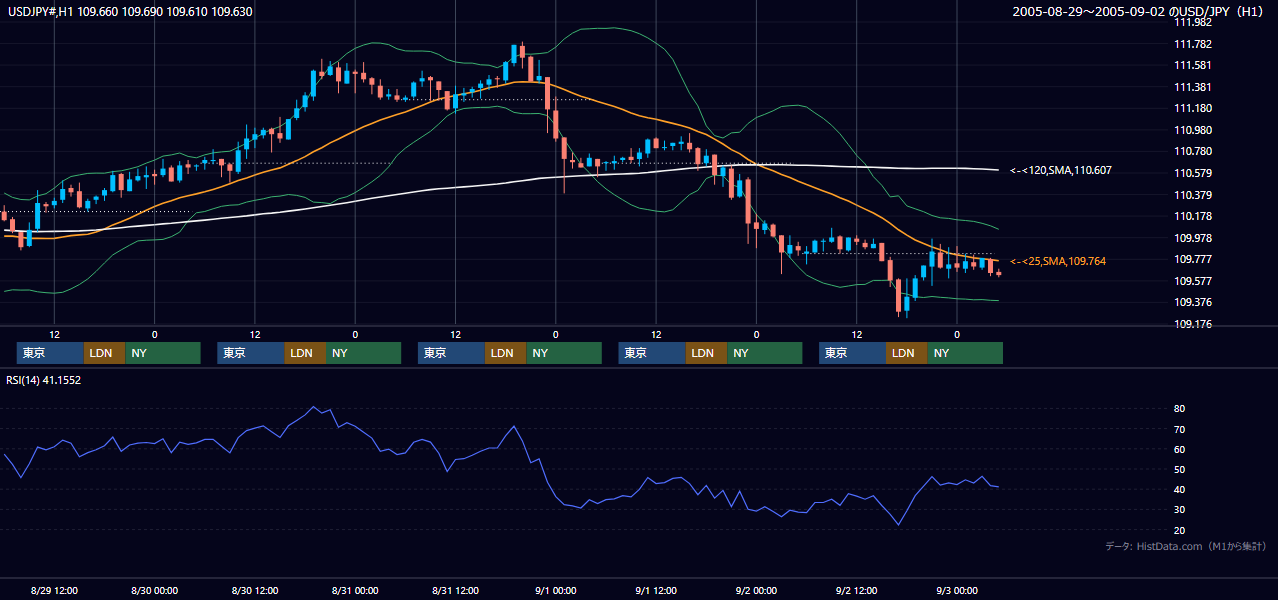
Task: Click the RSI level 30 label
Action: click(x=1180, y=510)
